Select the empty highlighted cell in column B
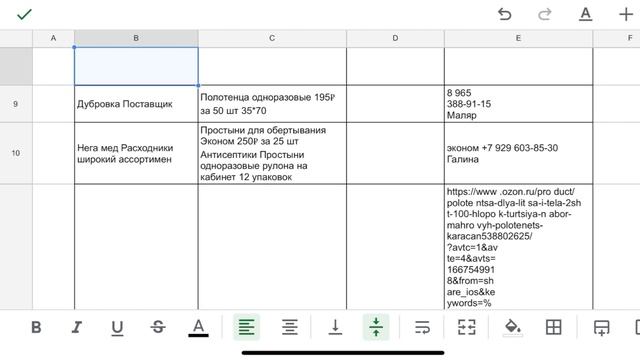 (x=136, y=66)
